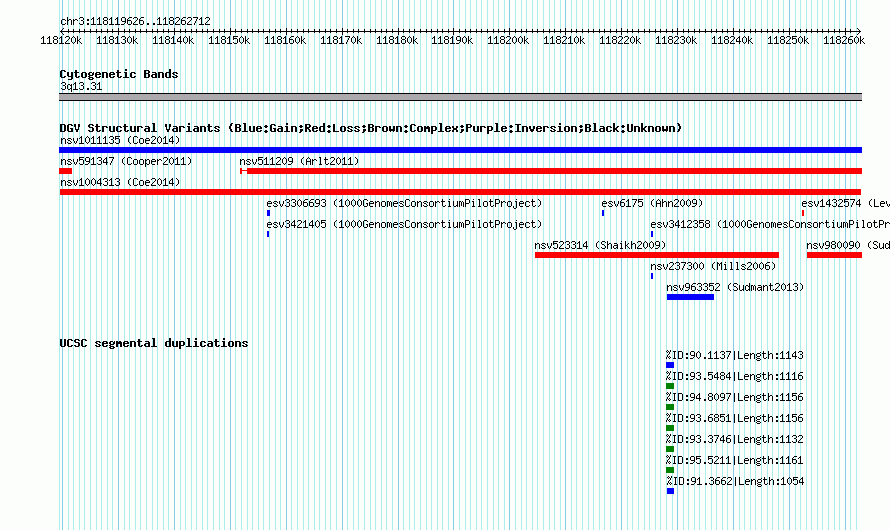Open the nsv1004313 (Coe2014) red loss bar
The width and height of the screenshot is (890, 530).
(460, 192)
